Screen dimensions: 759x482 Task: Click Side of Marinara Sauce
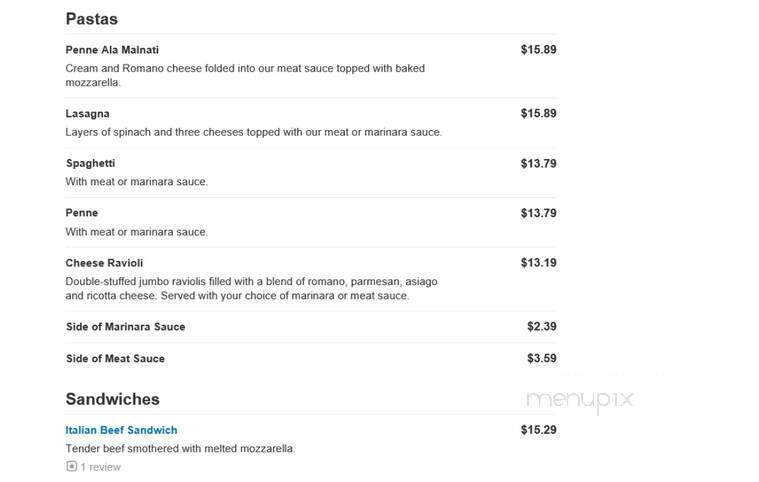click(125, 327)
